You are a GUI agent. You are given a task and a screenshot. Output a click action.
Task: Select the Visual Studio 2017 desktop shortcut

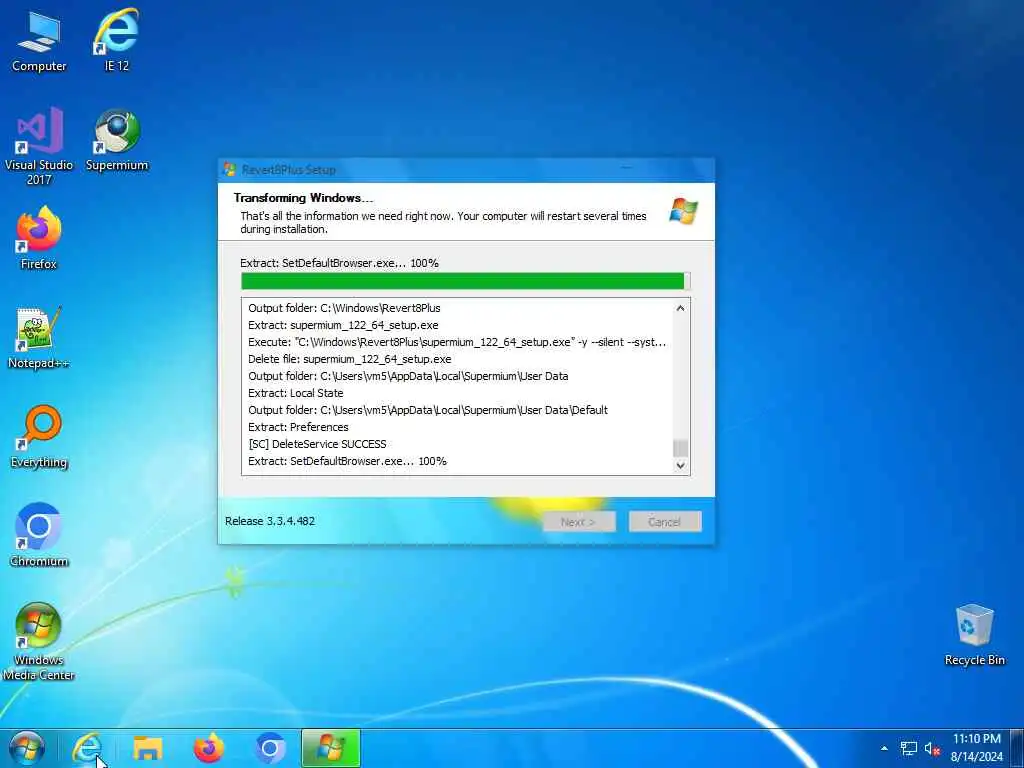(39, 146)
